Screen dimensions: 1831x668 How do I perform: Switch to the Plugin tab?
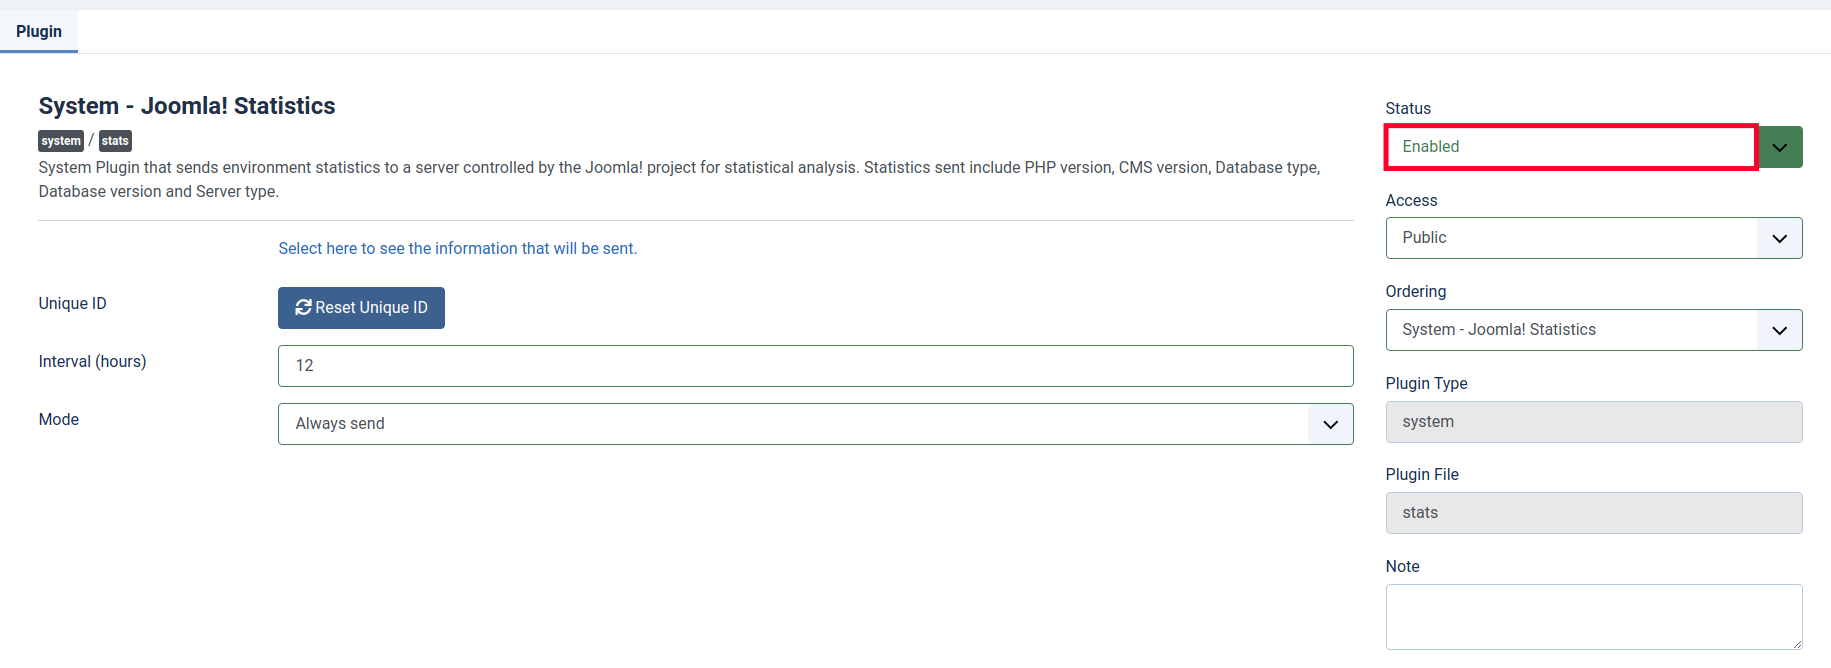(39, 32)
